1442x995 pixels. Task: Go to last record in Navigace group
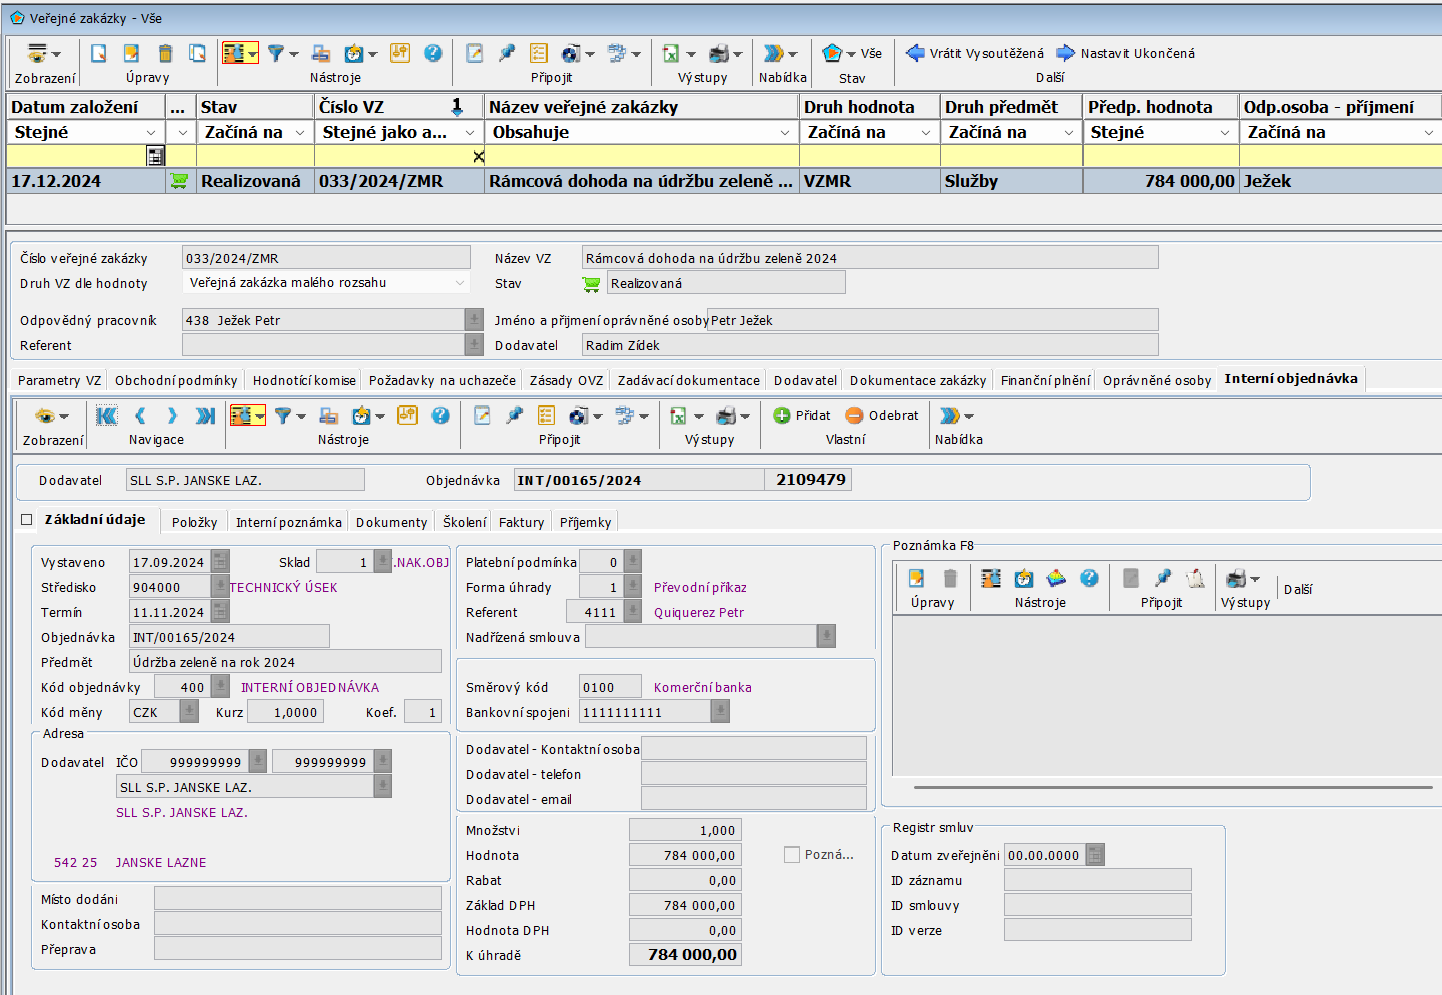pos(205,416)
